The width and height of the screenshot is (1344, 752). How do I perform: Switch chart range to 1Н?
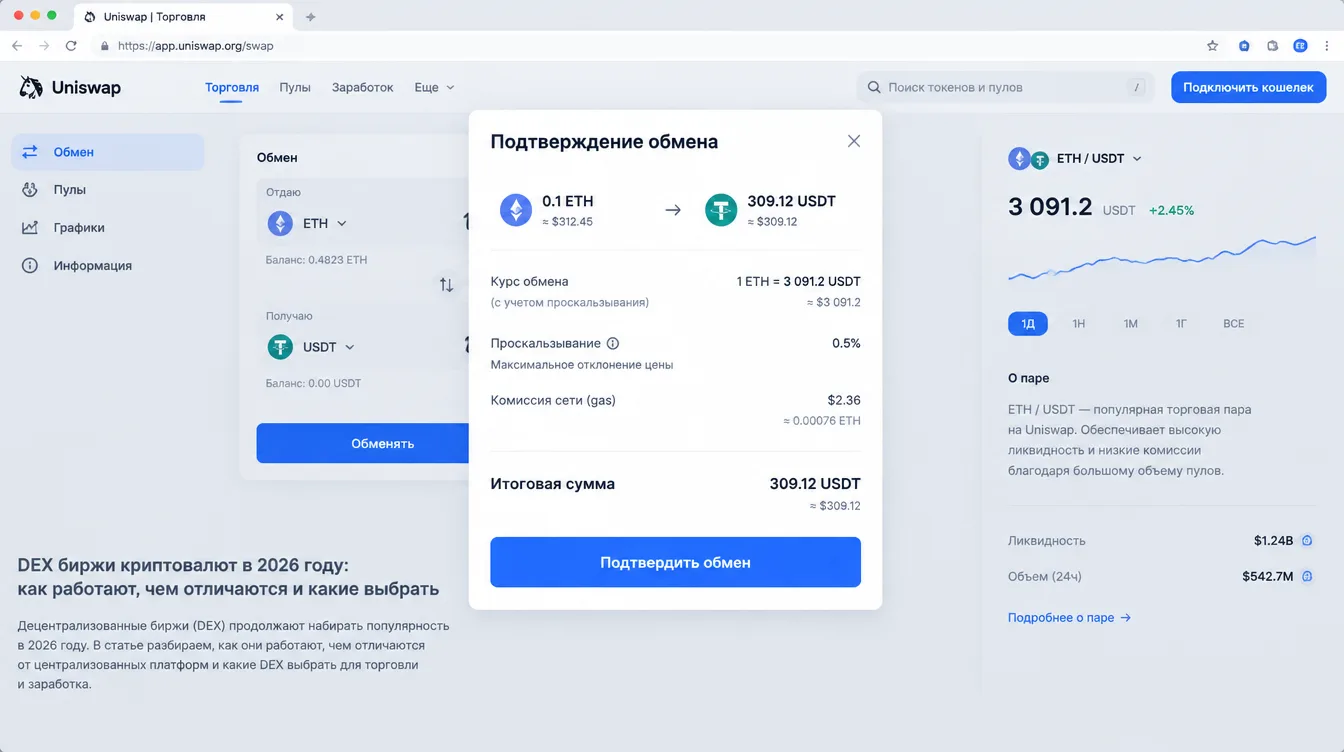[1079, 324]
